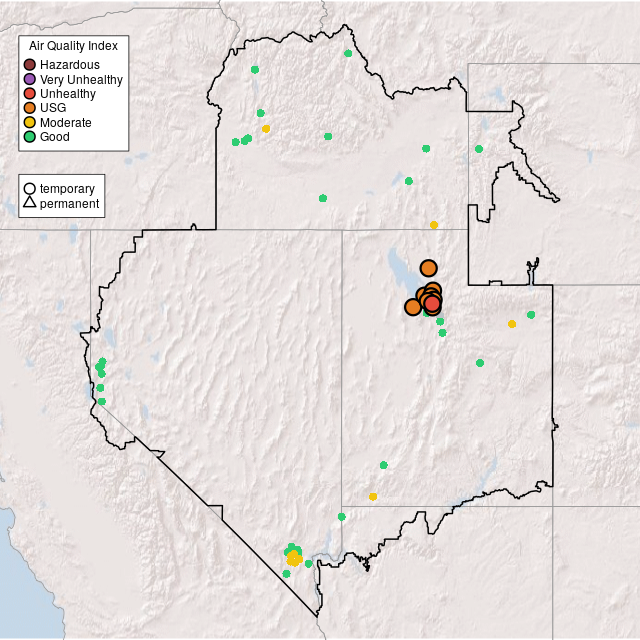Click the permanent triangle symbol in legend
This screenshot has width=640, height=640.
[x=30, y=204]
